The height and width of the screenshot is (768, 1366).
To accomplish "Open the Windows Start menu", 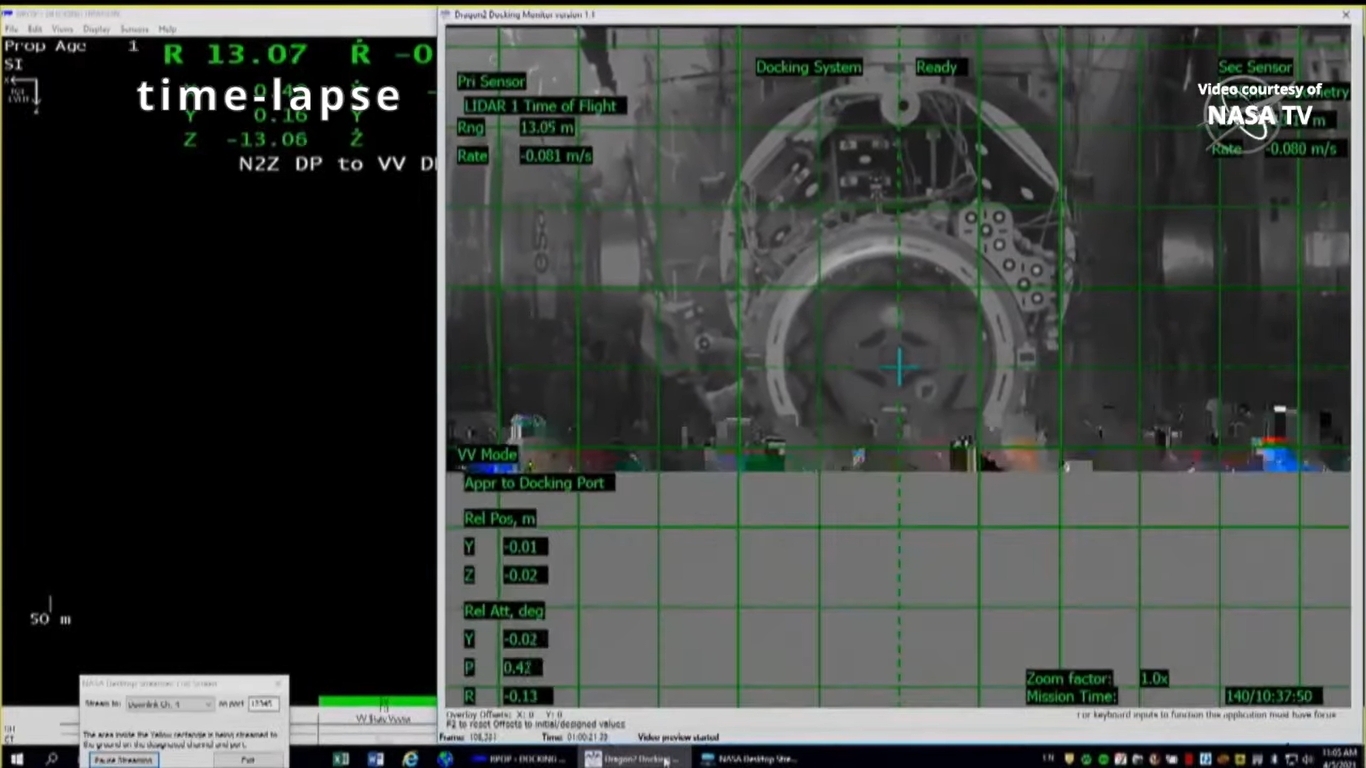I will click(16, 759).
